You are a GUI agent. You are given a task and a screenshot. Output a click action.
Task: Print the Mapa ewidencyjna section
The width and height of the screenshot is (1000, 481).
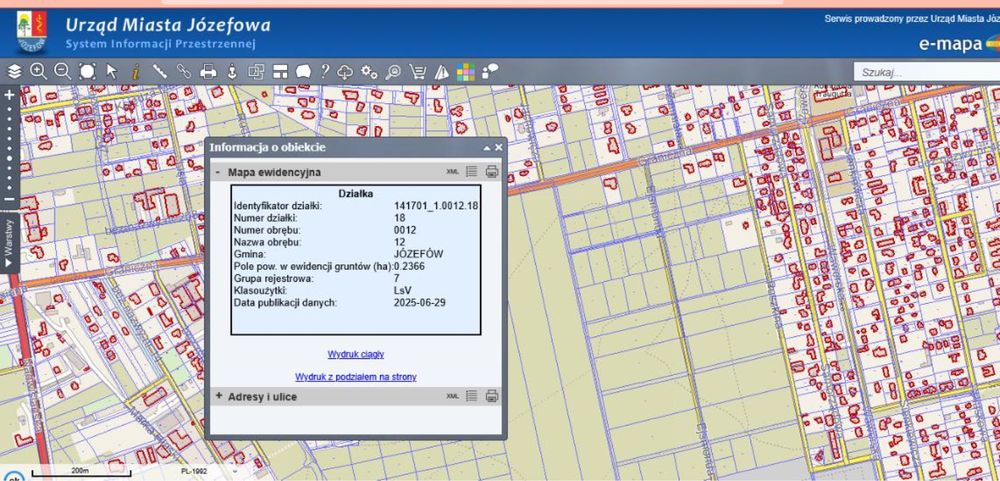491,172
